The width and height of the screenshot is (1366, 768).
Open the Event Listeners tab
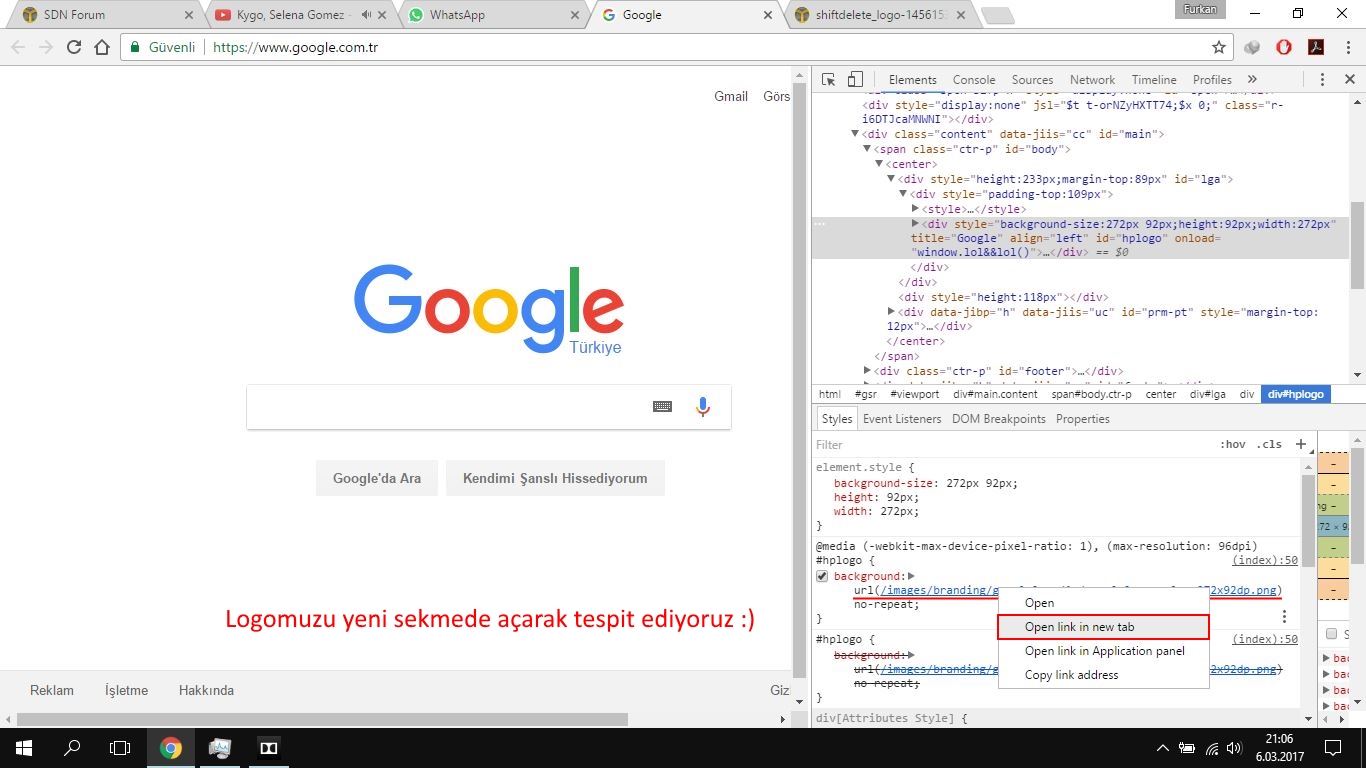(902, 419)
